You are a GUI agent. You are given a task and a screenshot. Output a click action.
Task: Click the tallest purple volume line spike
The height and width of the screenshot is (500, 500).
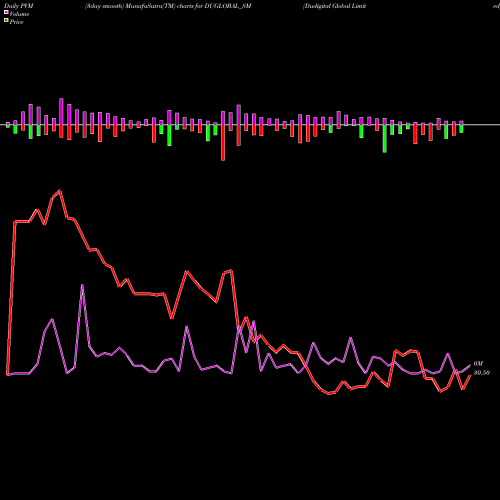click(x=82, y=285)
